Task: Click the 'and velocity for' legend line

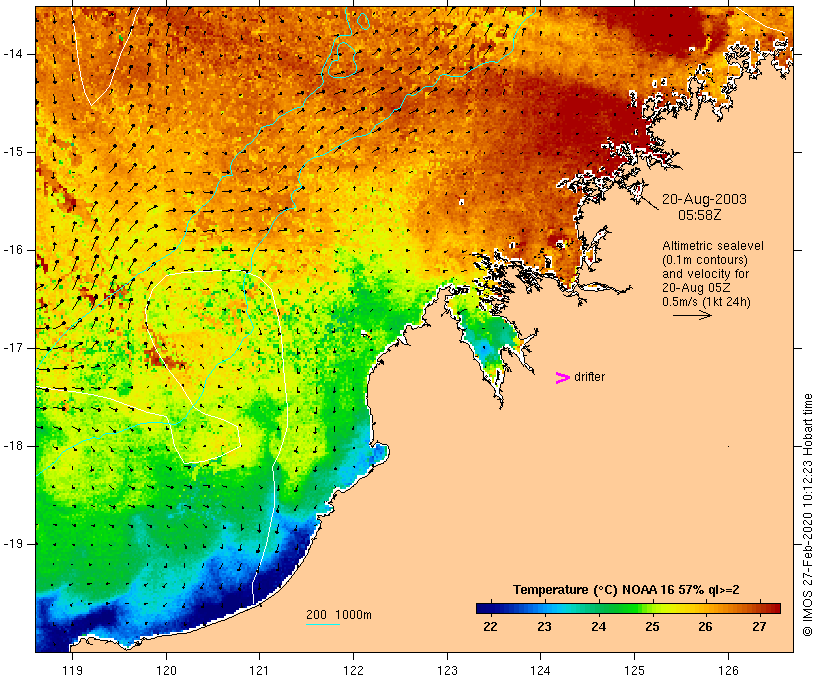Action: pos(705,274)
